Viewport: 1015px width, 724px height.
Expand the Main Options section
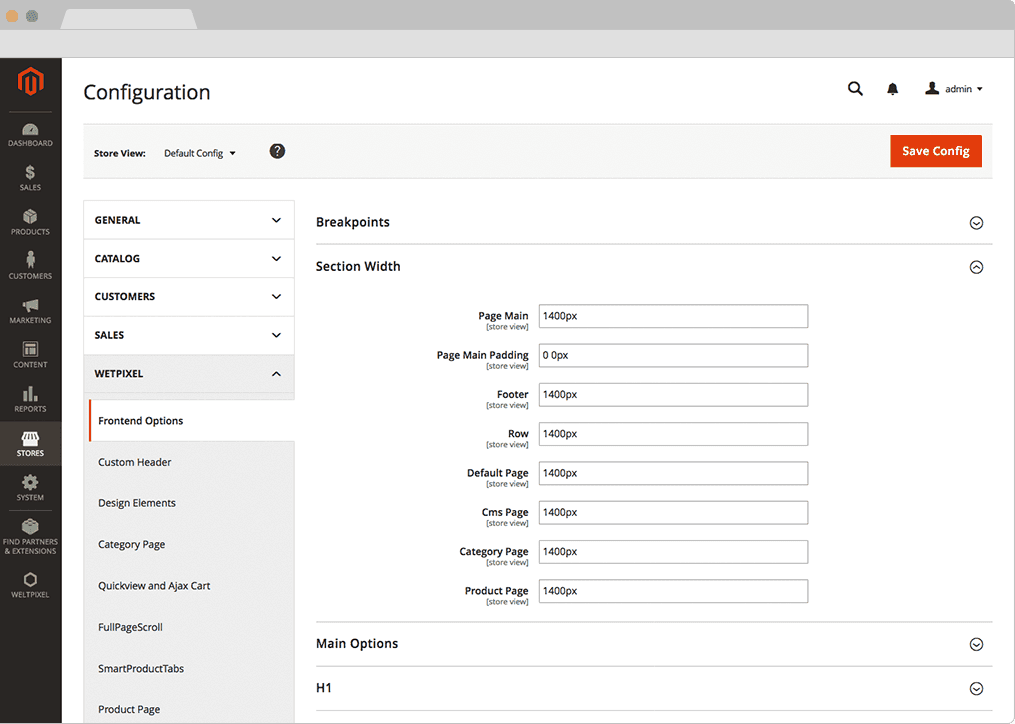tap(976, 644)
